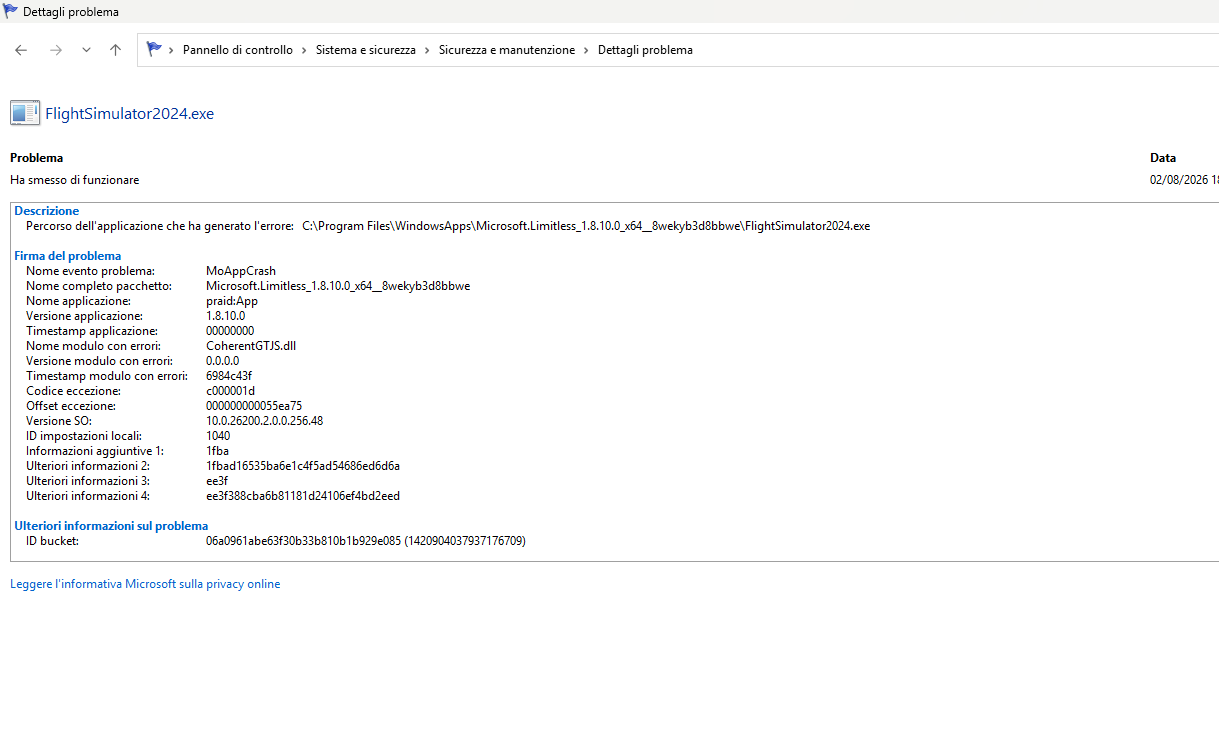Image resolution: width=1219 pixels, height=742 pixels.
Task: Click 'Ulteriori informazioni sul problema' heading
Action: [111, 526]
